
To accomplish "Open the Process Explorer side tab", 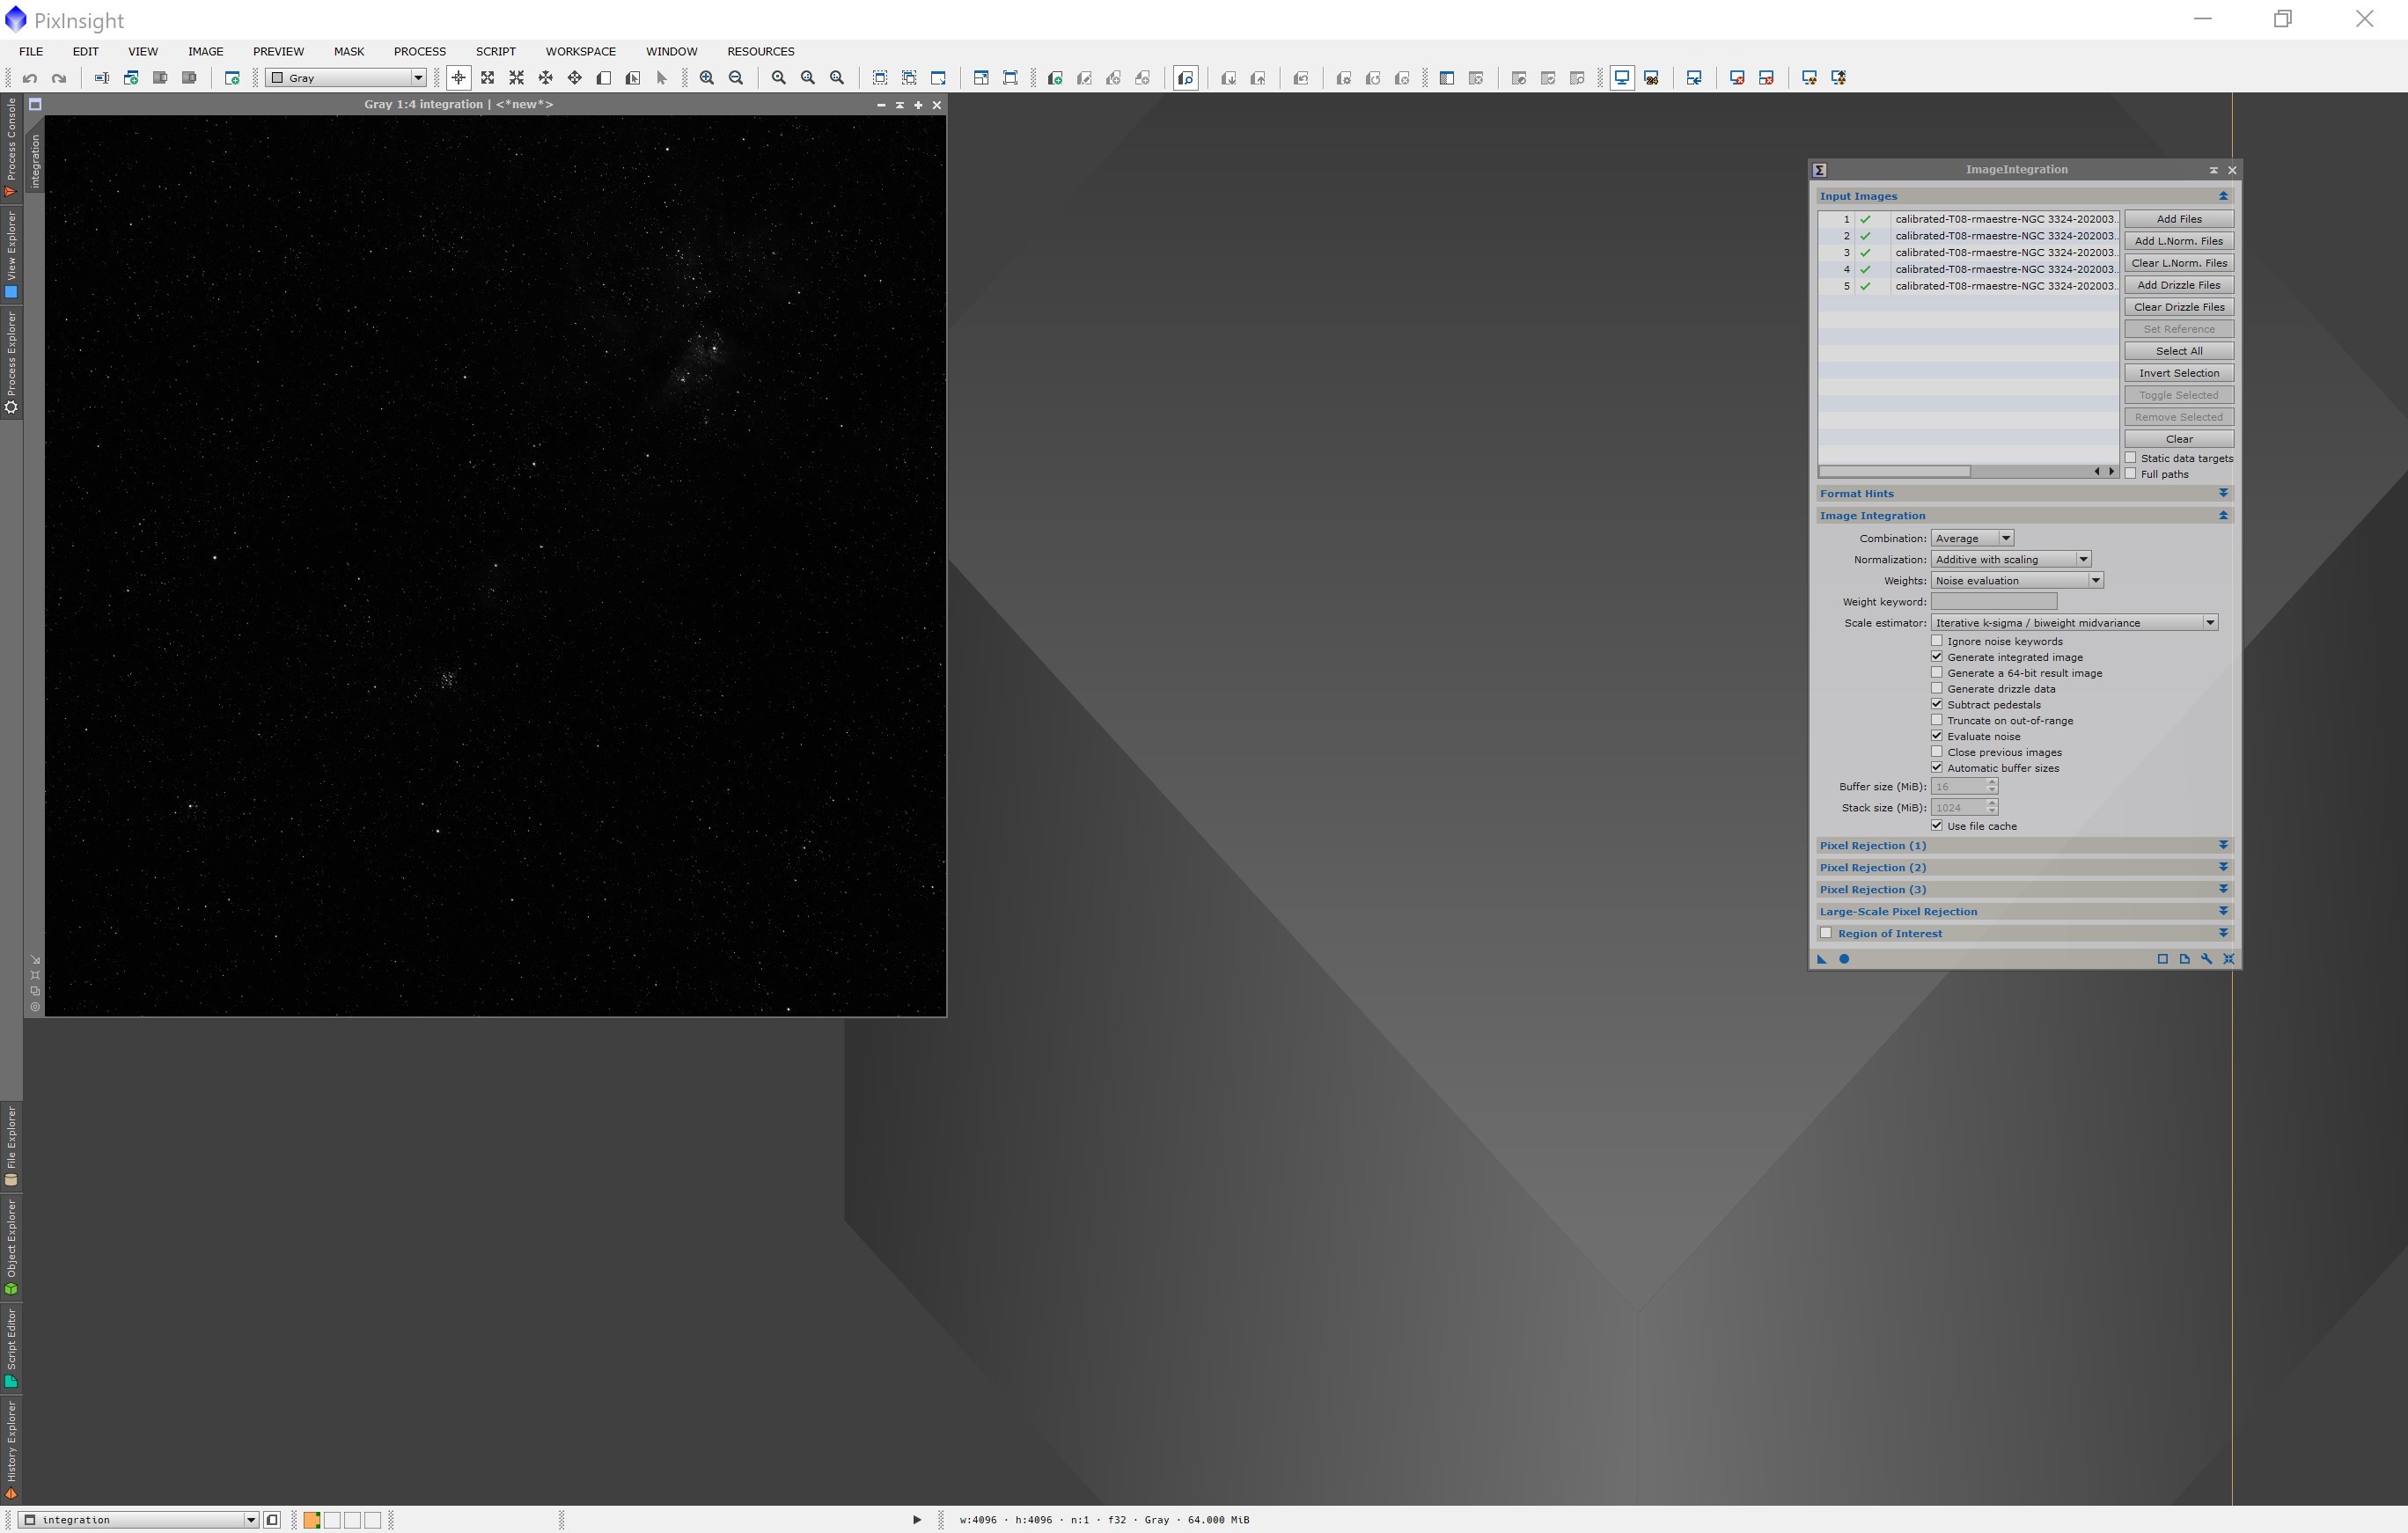I will click(x=11, y=362).
